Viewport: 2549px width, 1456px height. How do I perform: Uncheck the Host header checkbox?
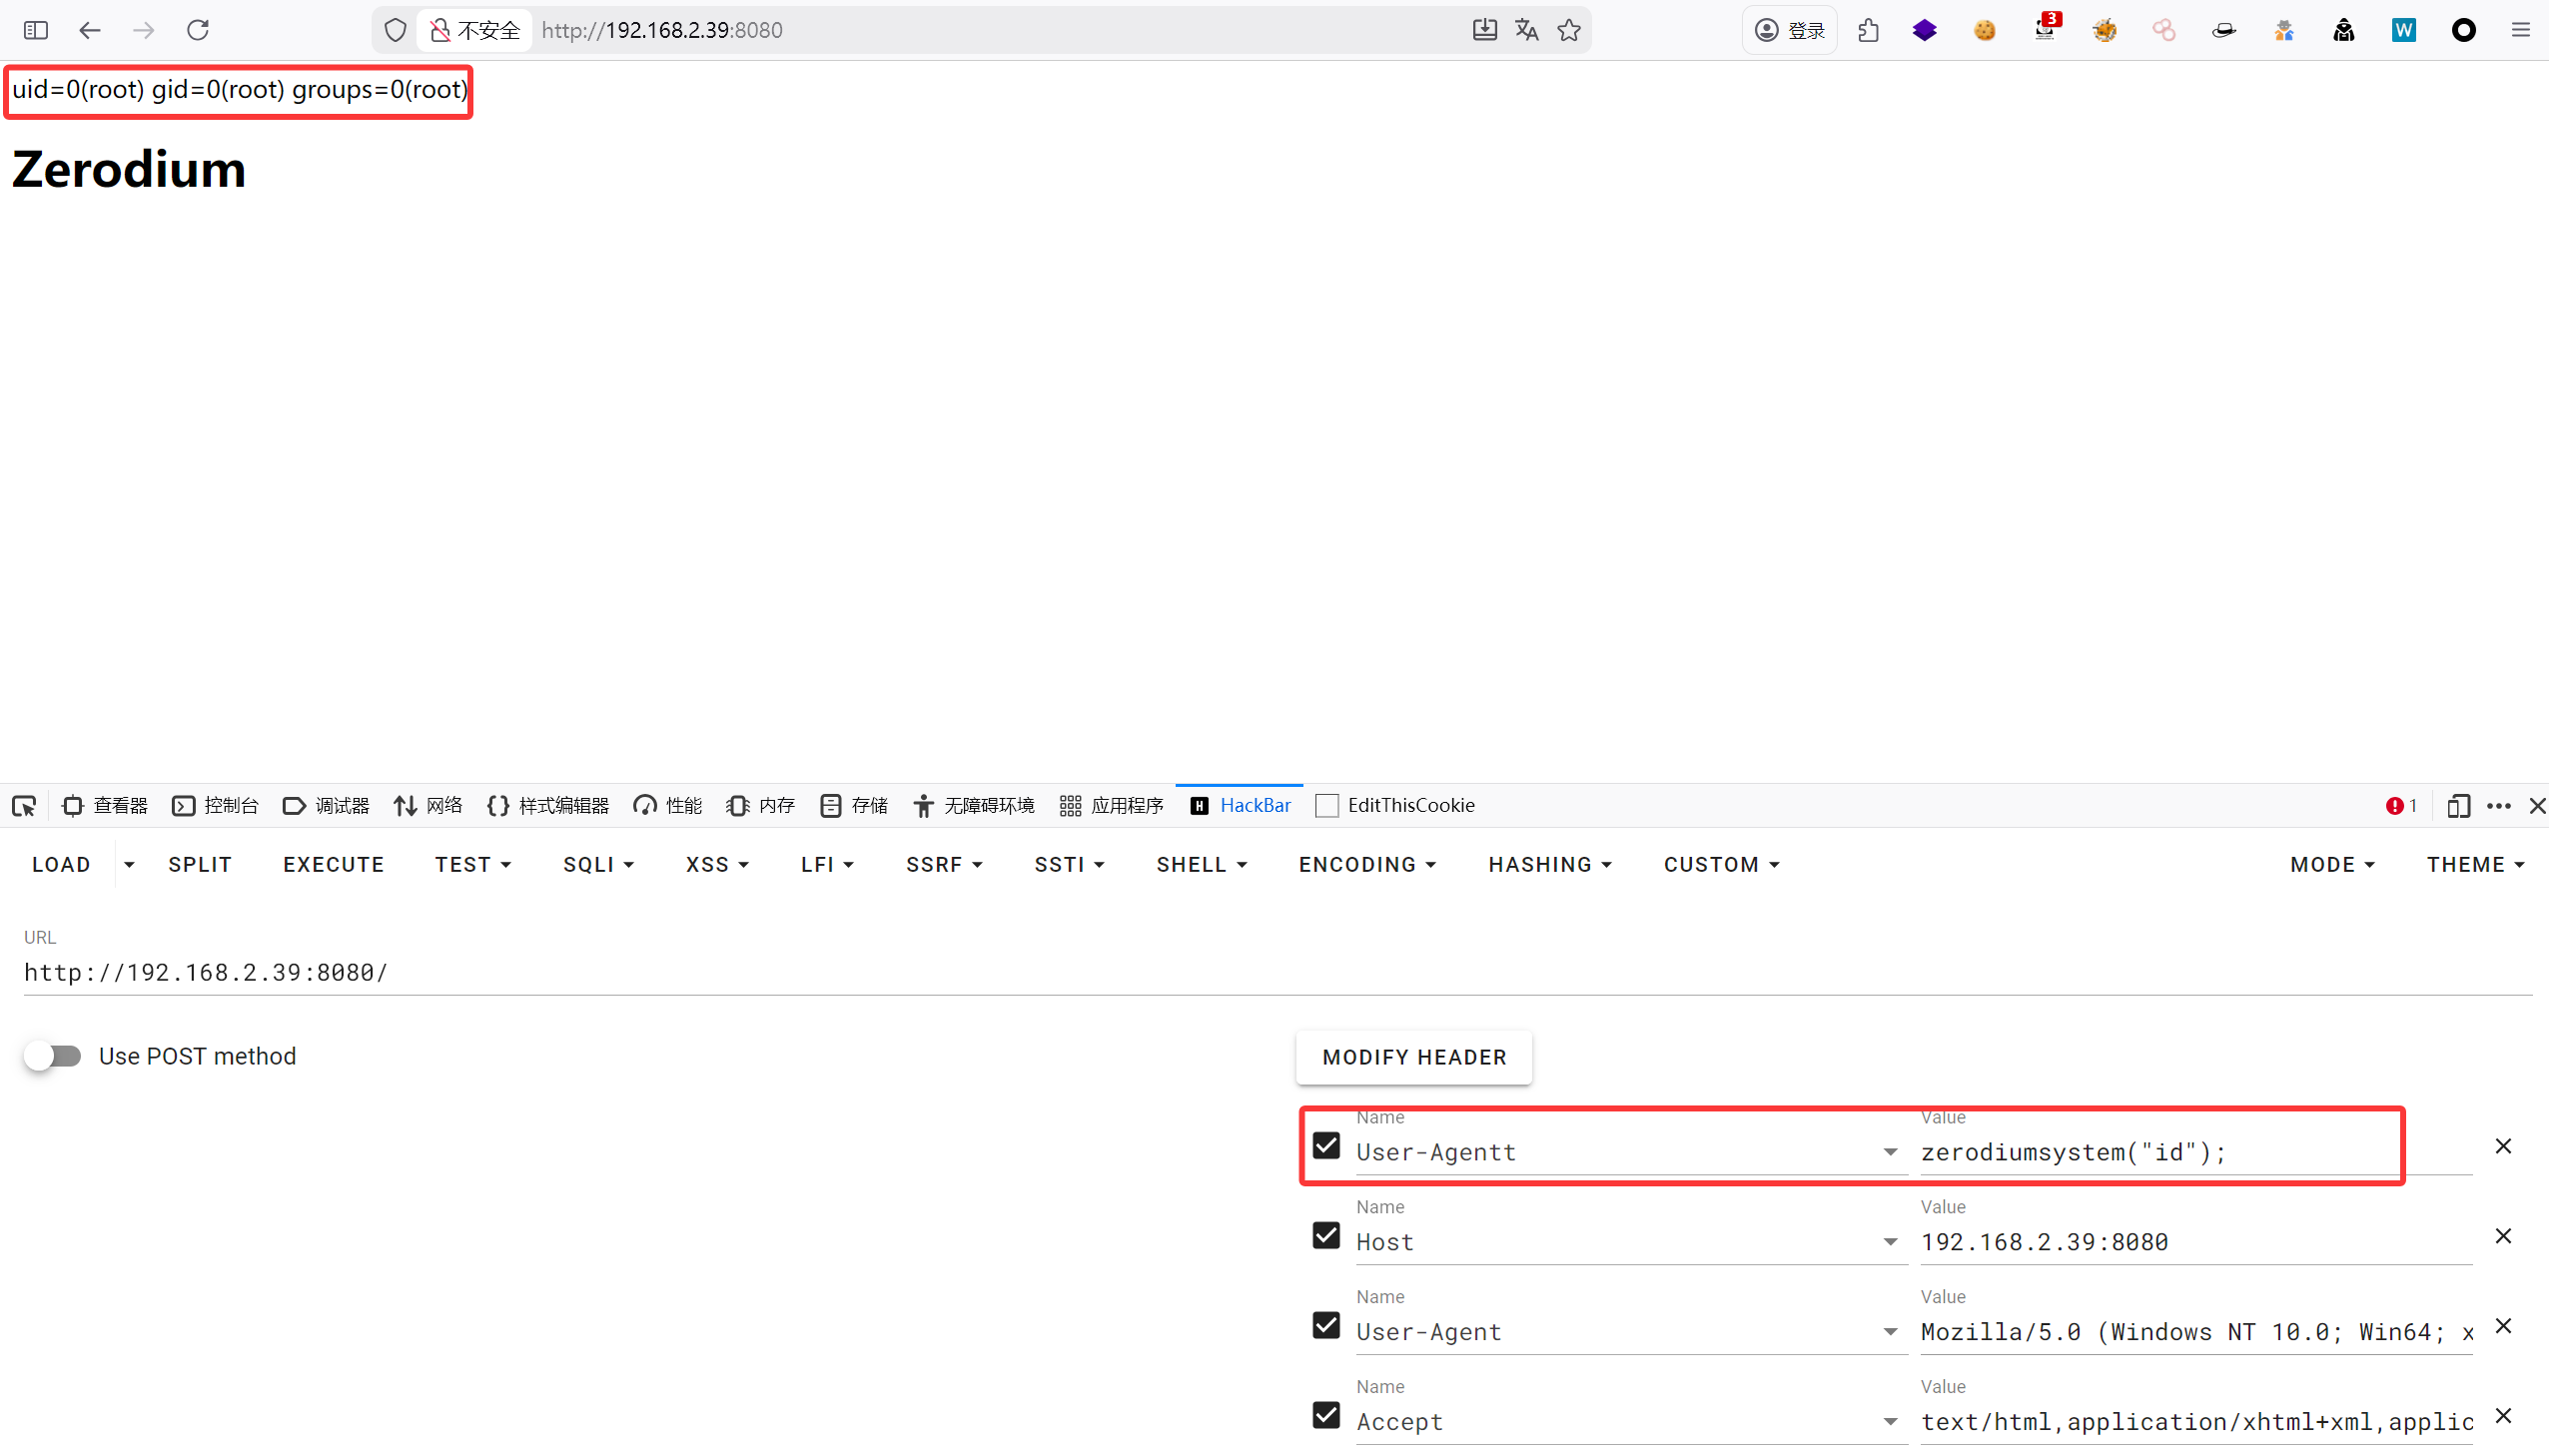click(1326, 1236)
